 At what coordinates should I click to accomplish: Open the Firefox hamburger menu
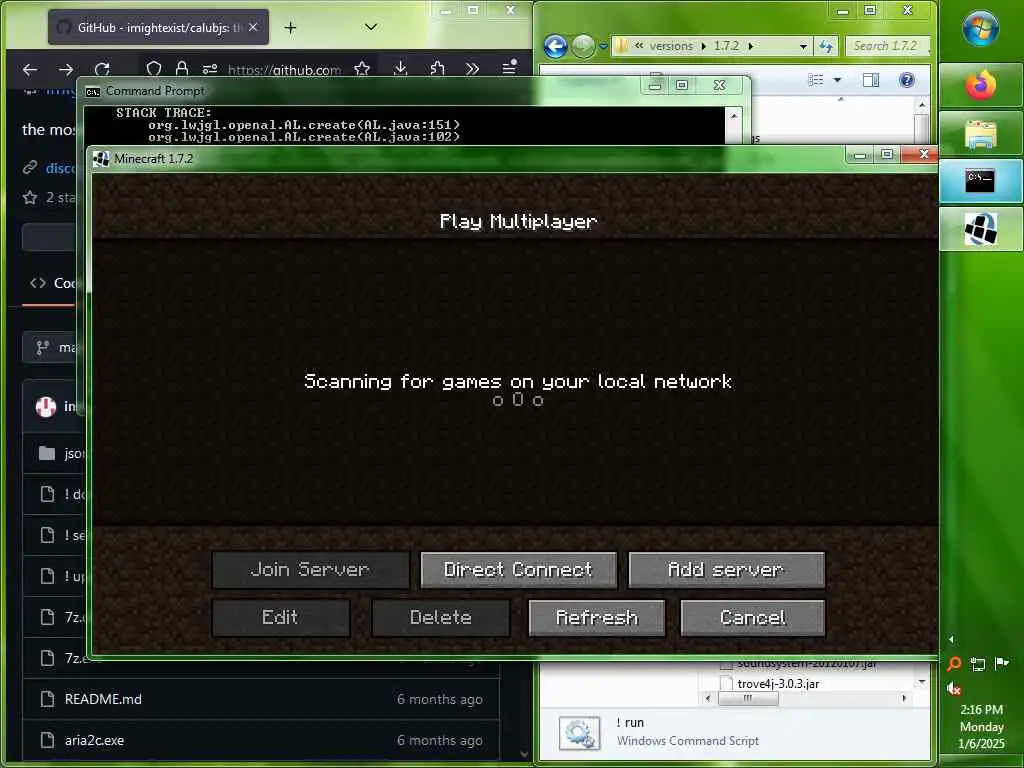point(509,68)
